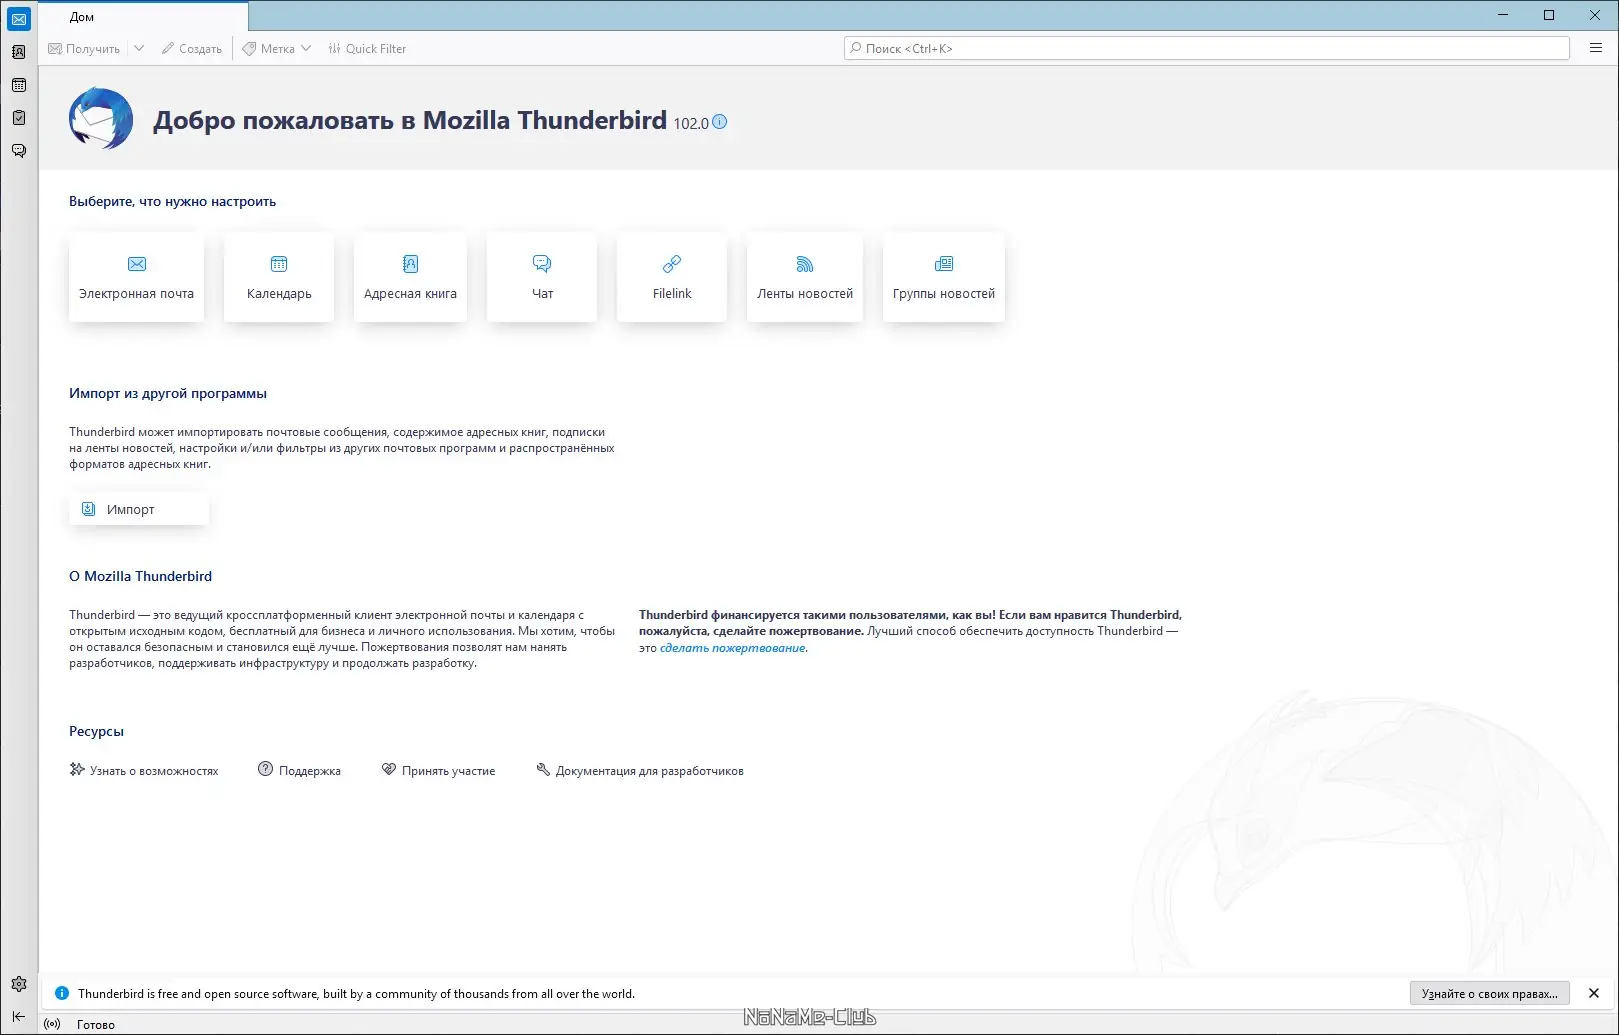Open the Chat space icon
1619x1035 pixels.
pos(19,151)
